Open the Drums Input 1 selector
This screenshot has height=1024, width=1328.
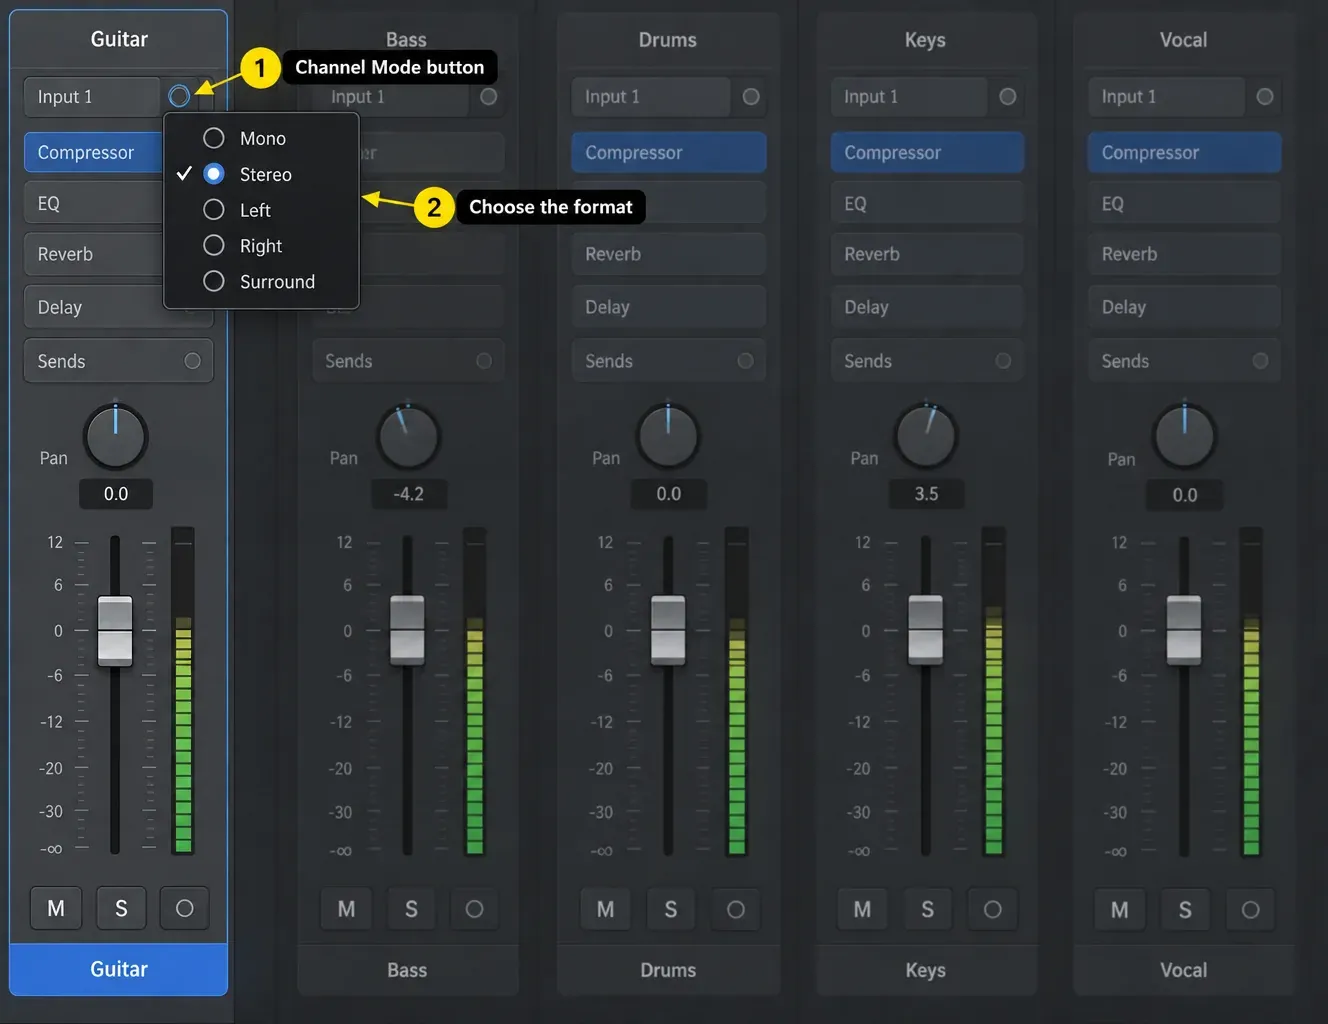pyautogui.click(x=651, y=97)
